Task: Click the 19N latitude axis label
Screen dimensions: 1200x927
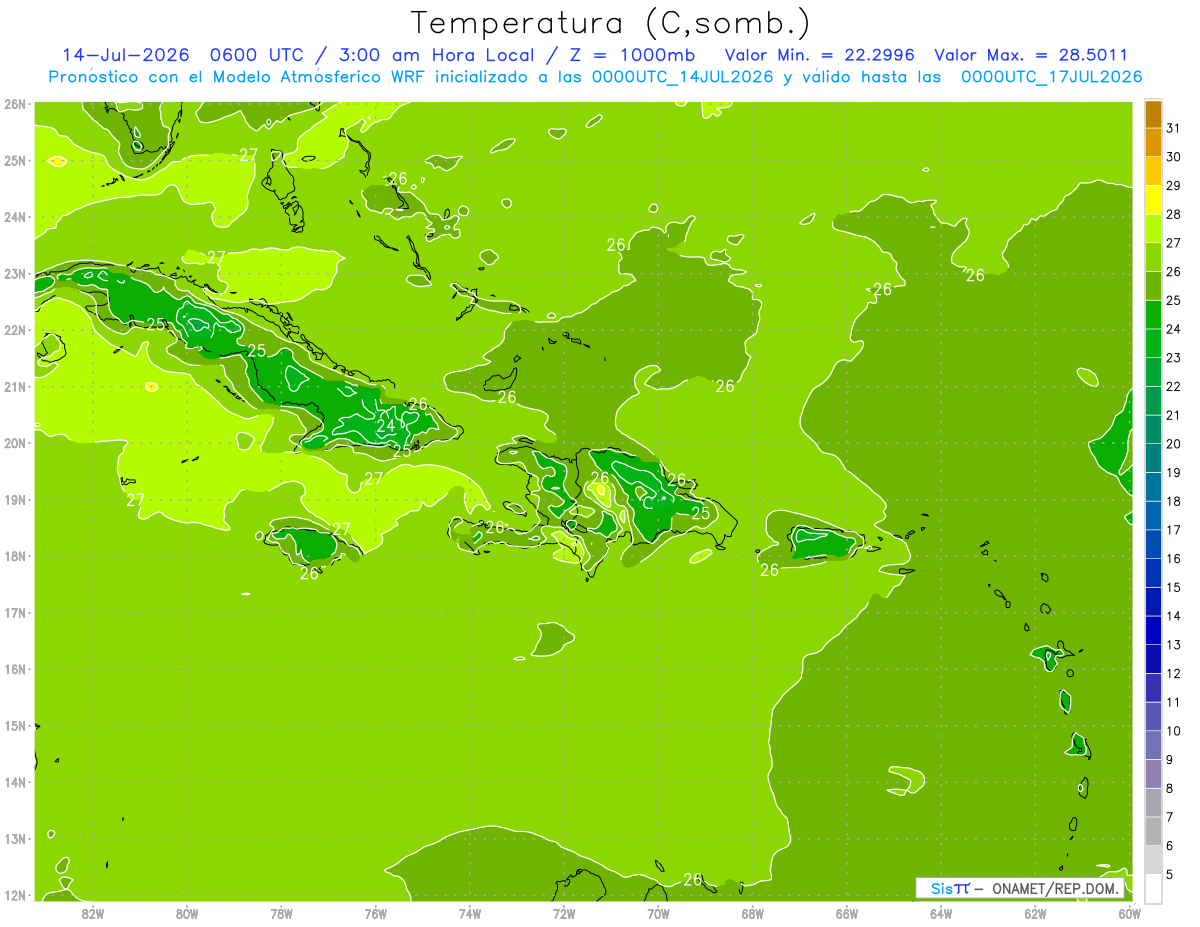Action: pos(14,499)
